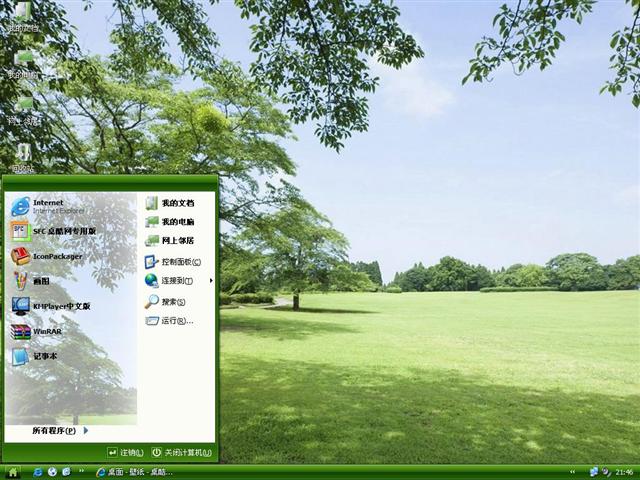Open WinRAR from the Start menu
Image resolution: width=640 pixels, height=480 pixels.
37,331
